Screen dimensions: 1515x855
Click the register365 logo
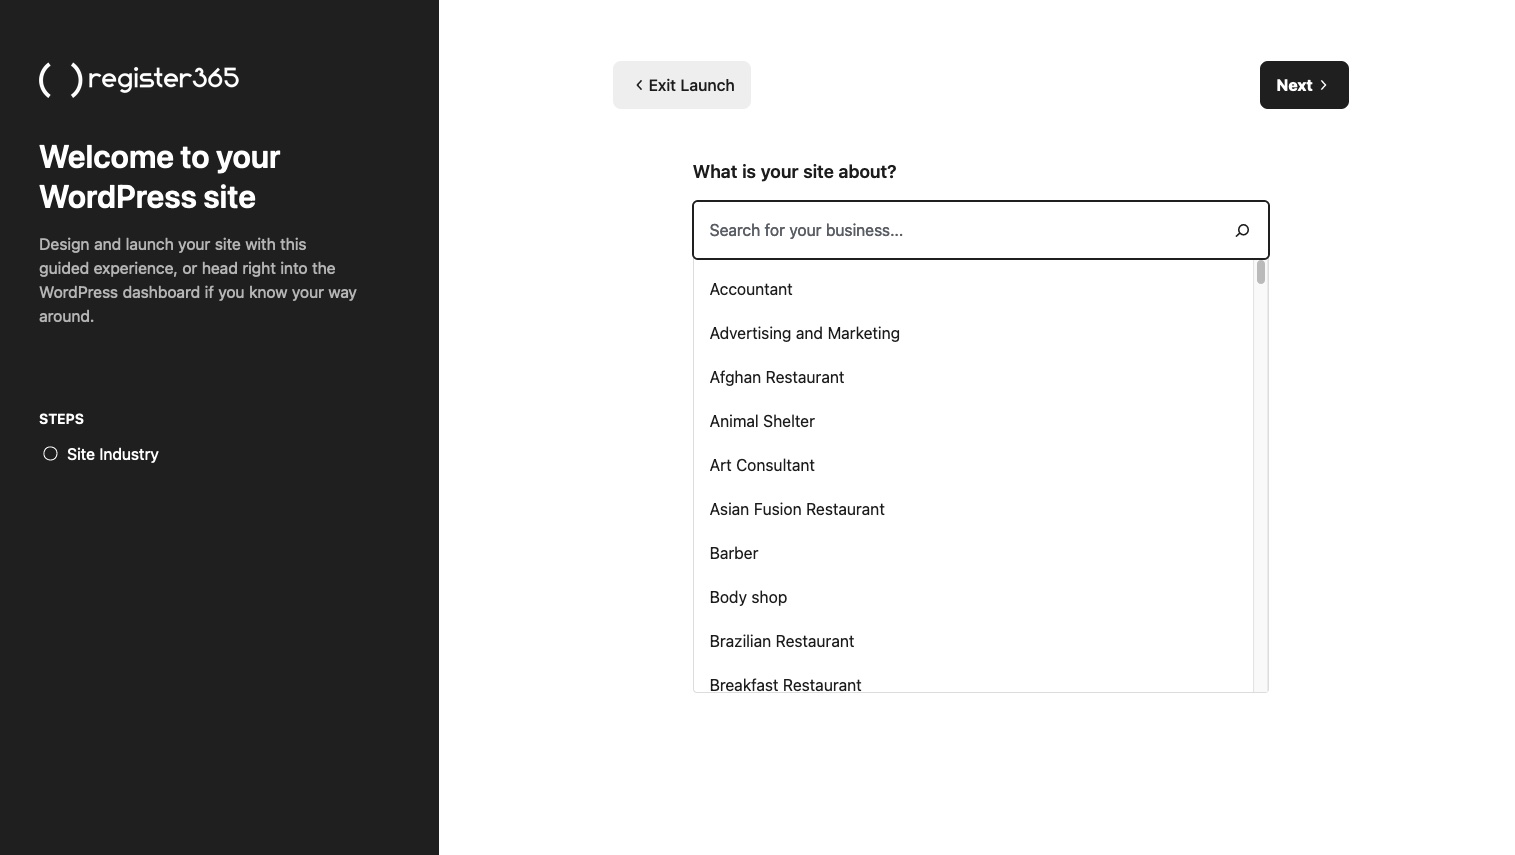click(138, 79)
